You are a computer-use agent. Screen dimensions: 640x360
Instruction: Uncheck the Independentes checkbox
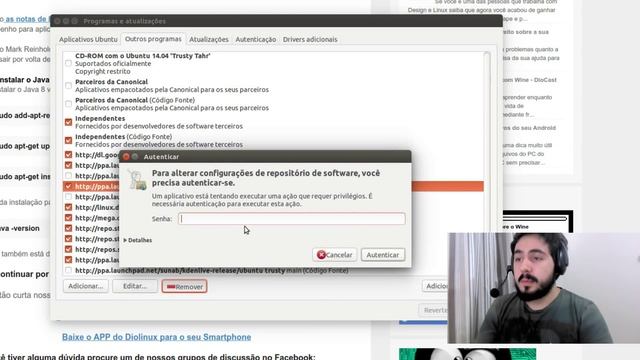(x=68, y=122)
